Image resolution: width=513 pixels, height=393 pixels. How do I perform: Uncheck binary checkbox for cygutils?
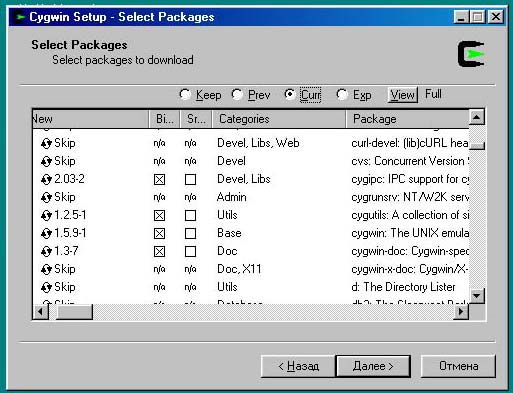[159, 216]
